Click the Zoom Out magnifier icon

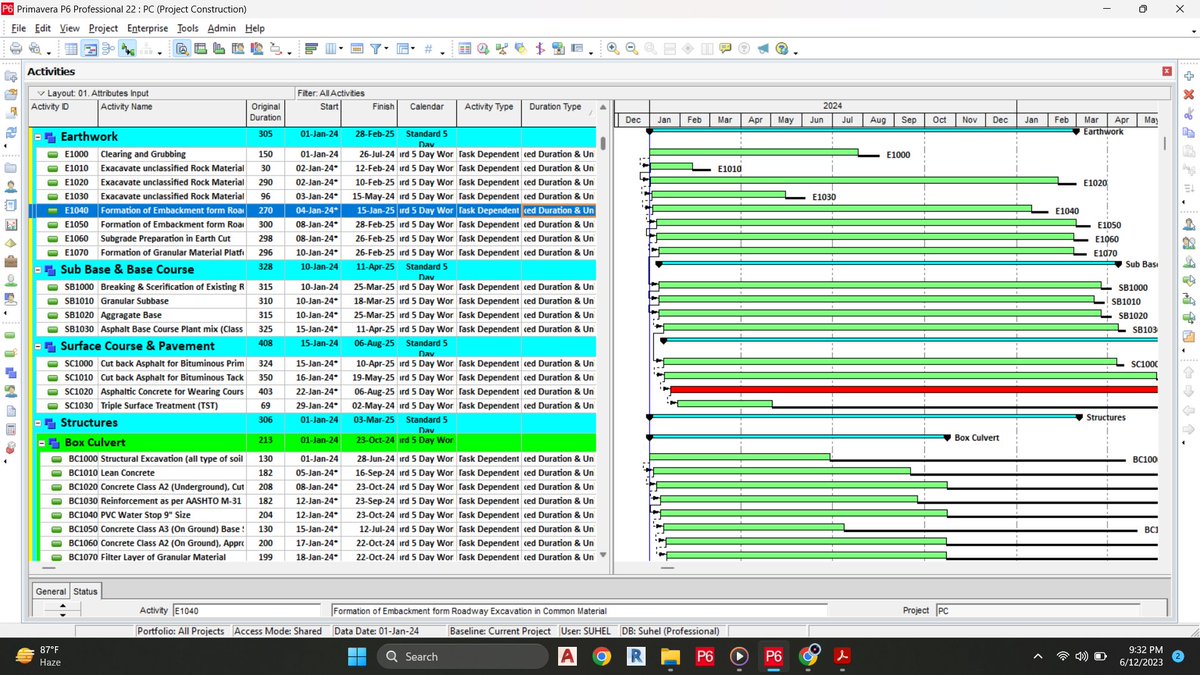(632, 48)
